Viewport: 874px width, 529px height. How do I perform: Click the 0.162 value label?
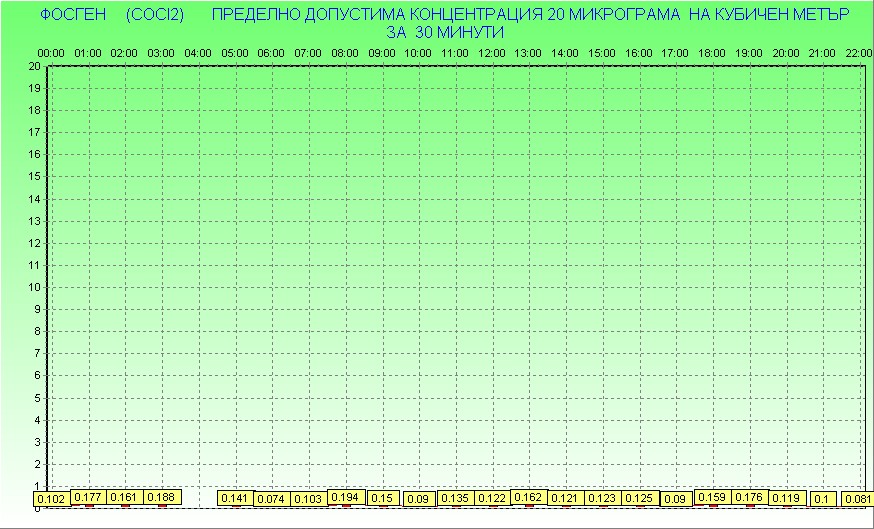click(x=529, y=497)
